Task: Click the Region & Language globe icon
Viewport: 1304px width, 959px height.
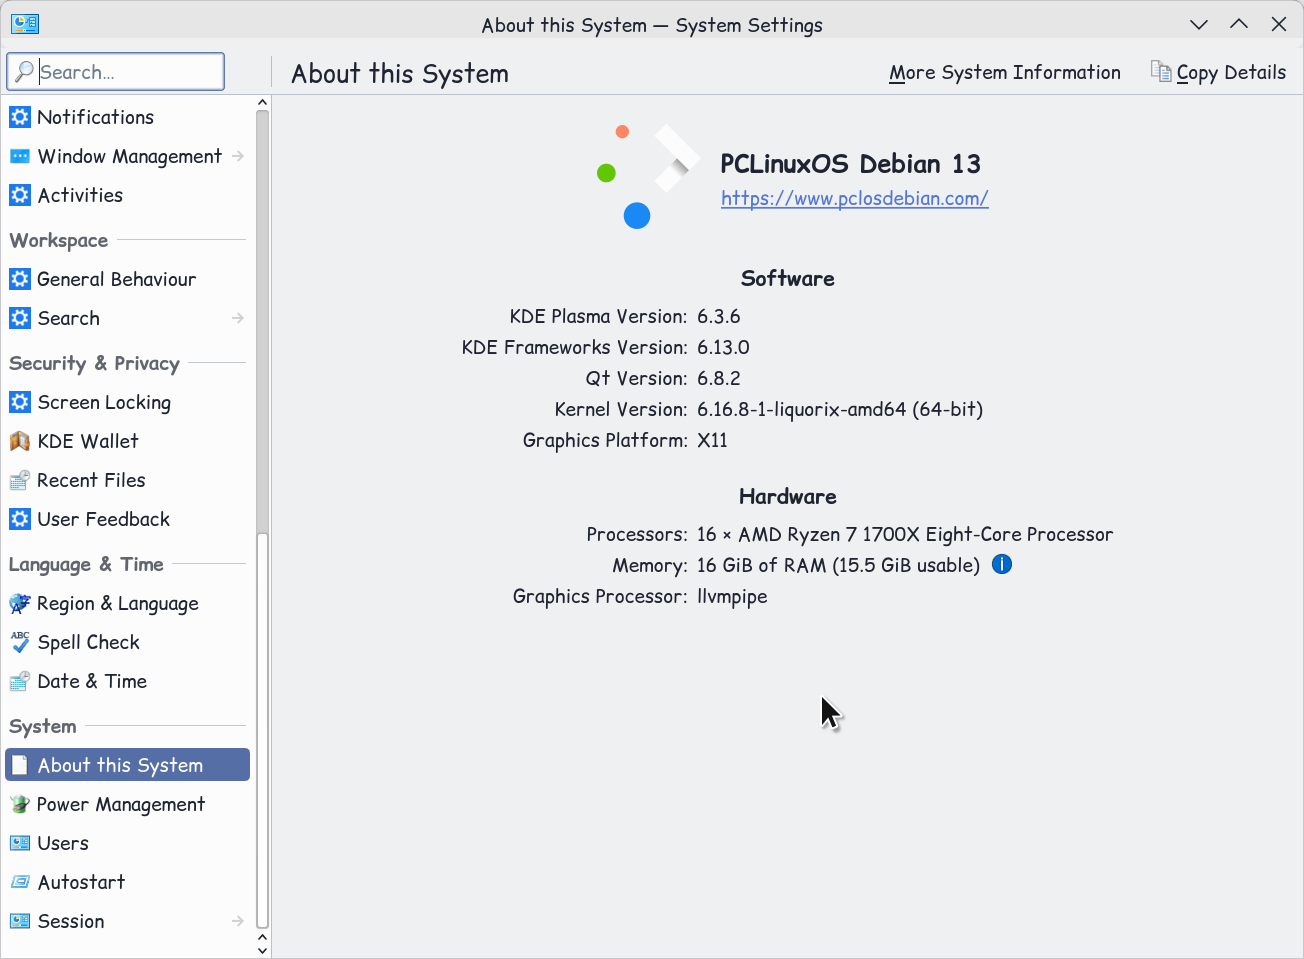Action: [x=20, y=603]
